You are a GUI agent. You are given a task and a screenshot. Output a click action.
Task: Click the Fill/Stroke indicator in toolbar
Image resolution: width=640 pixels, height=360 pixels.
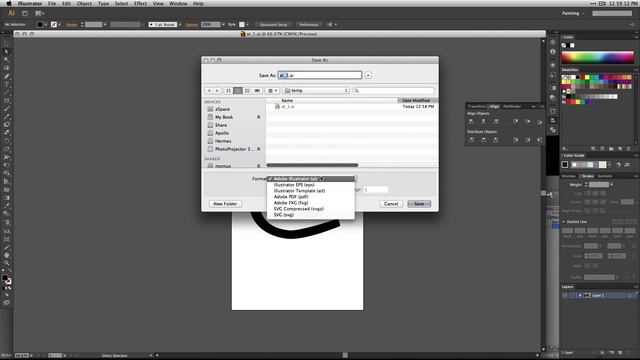(x=7, y=280)
